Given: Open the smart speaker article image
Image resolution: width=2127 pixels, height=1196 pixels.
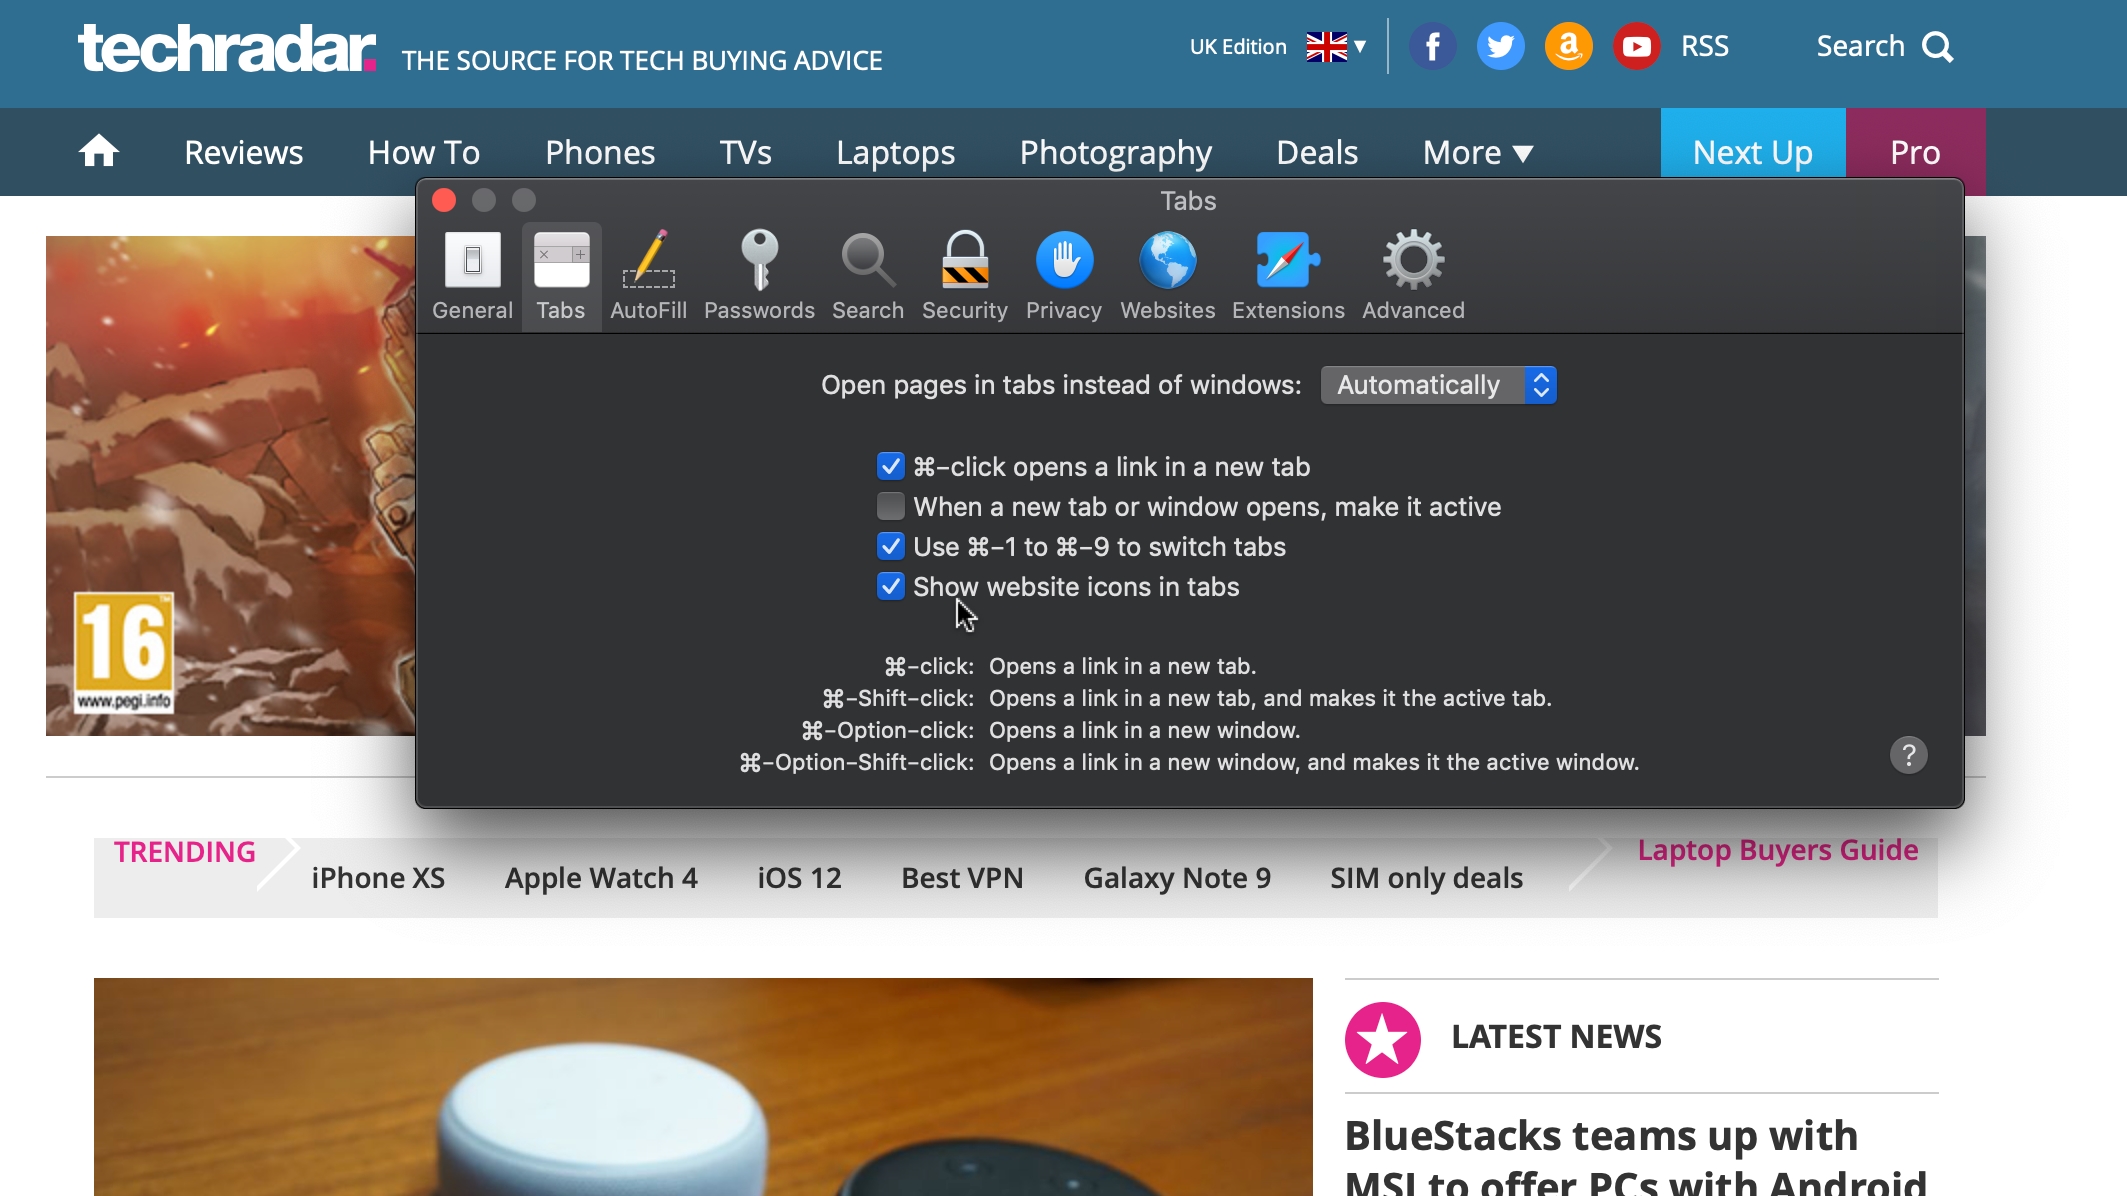Looking at the screenshot, I should [x=703, y=1087].
